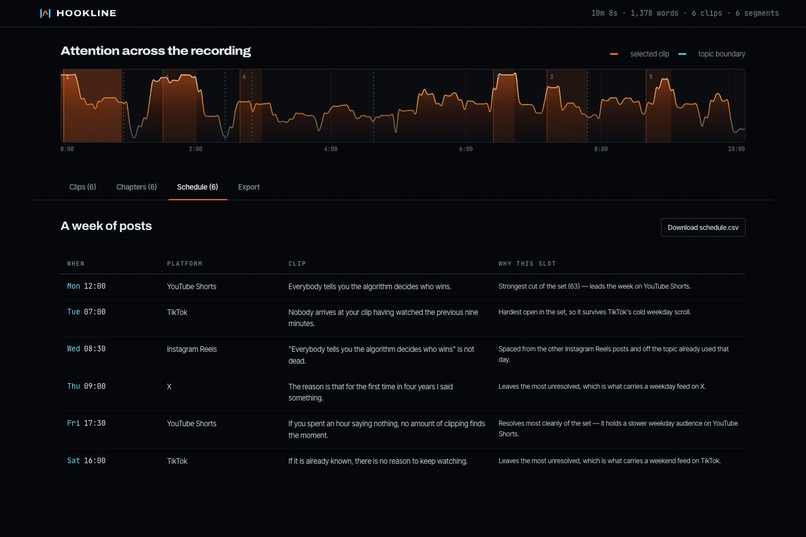
Task: Select the Sat 16:00 schedule row
Action: [403, 461]
